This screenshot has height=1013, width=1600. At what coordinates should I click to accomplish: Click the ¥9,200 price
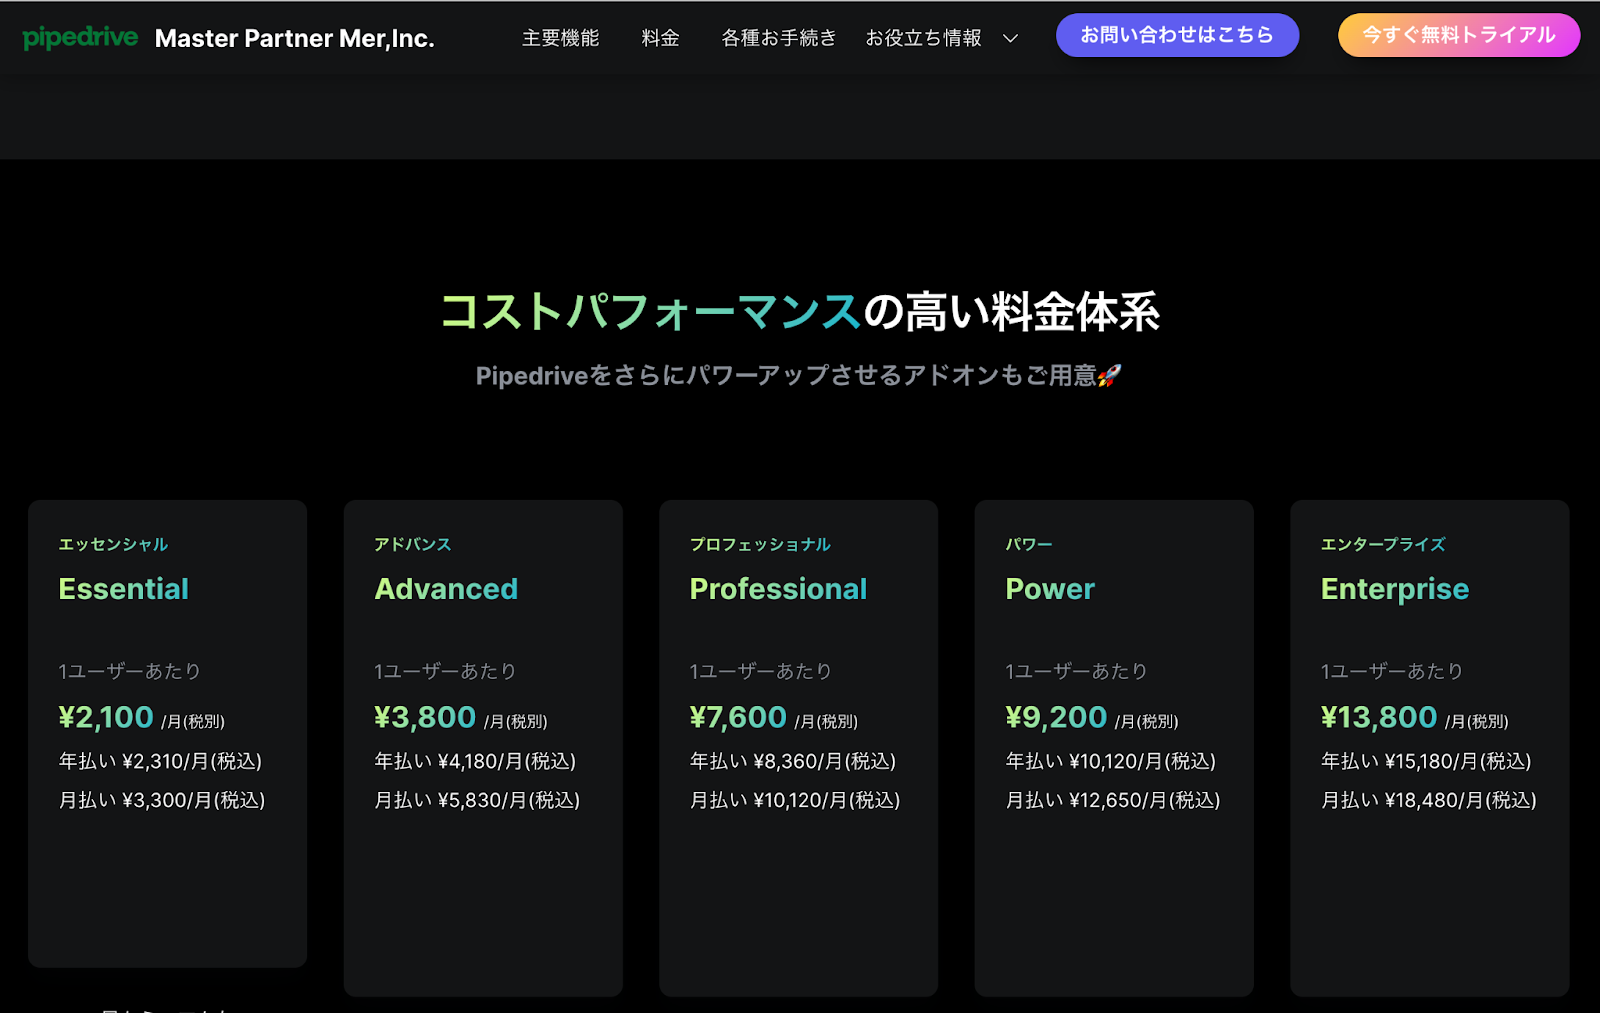1056,717
